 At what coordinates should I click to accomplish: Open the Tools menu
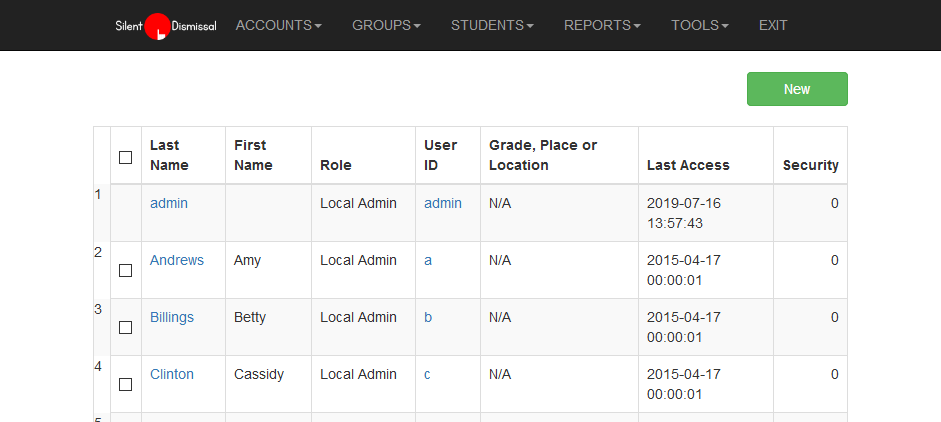699,26
